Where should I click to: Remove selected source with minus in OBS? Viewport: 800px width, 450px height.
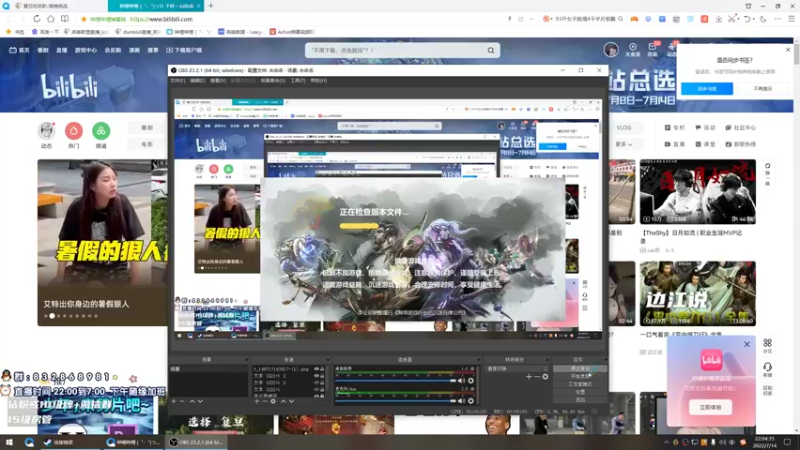(x=265, y=402)
